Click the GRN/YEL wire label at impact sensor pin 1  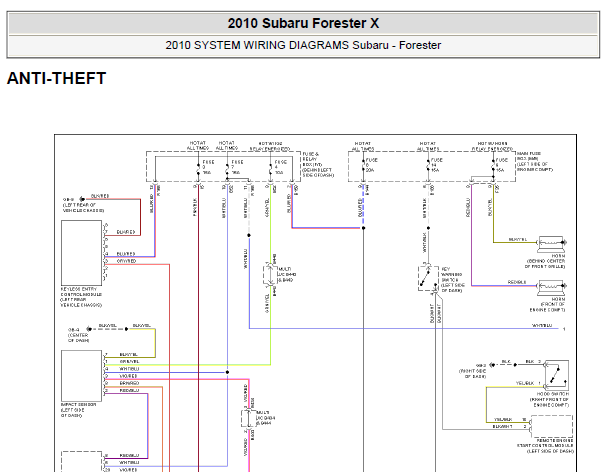[129, 361]
